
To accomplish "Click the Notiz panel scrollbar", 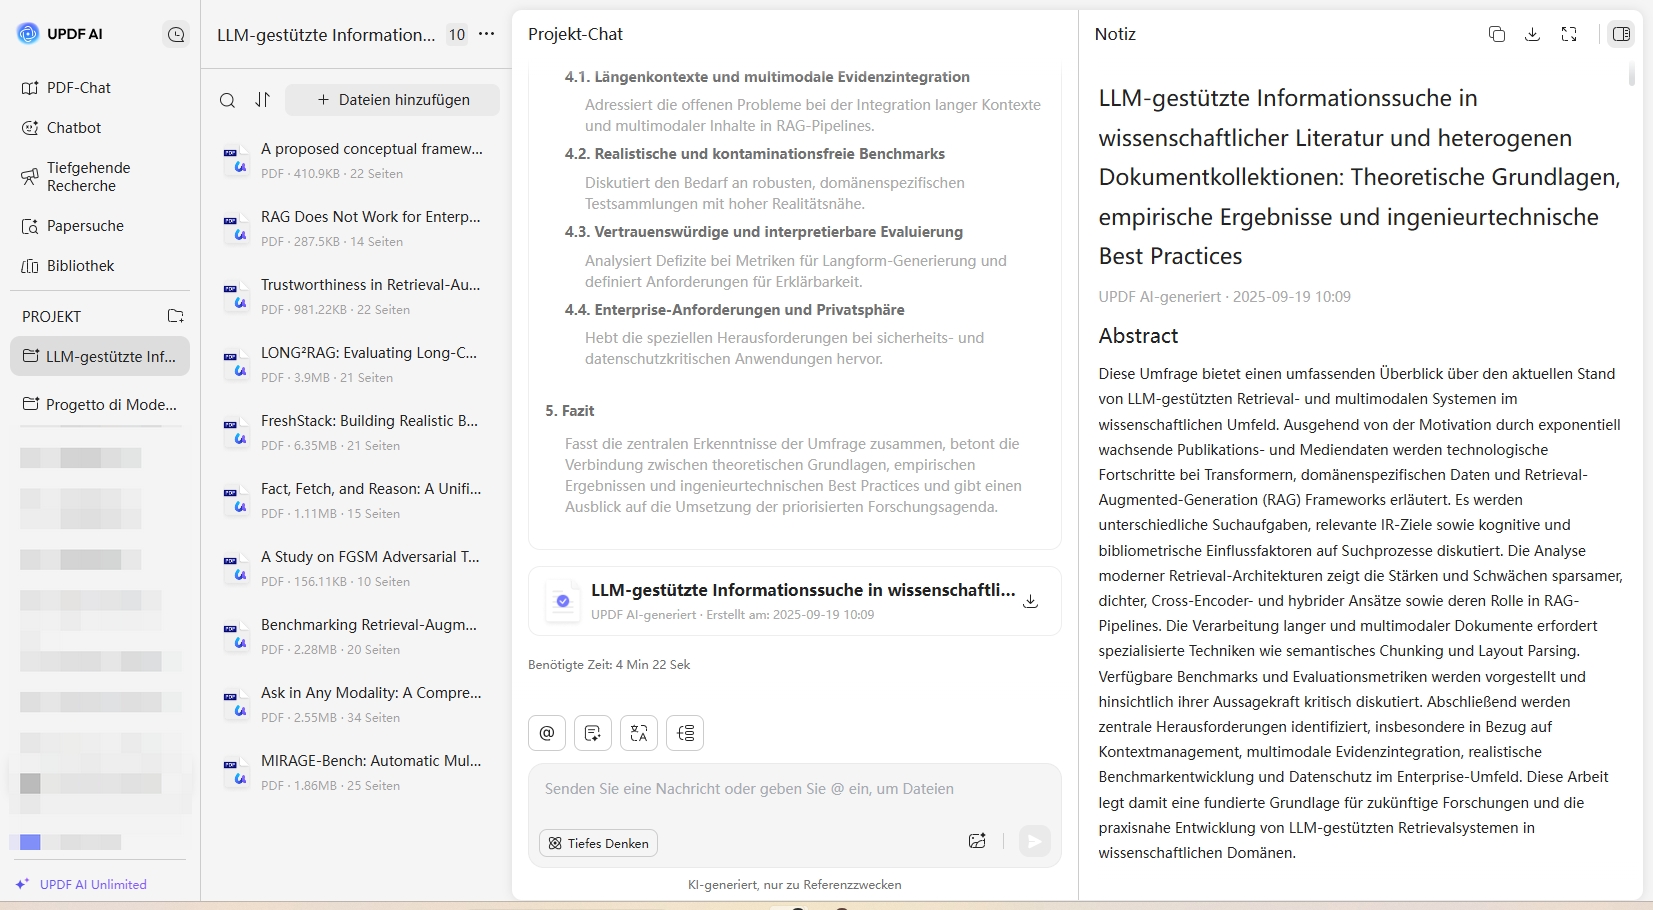I will [x=1631, y=75].
